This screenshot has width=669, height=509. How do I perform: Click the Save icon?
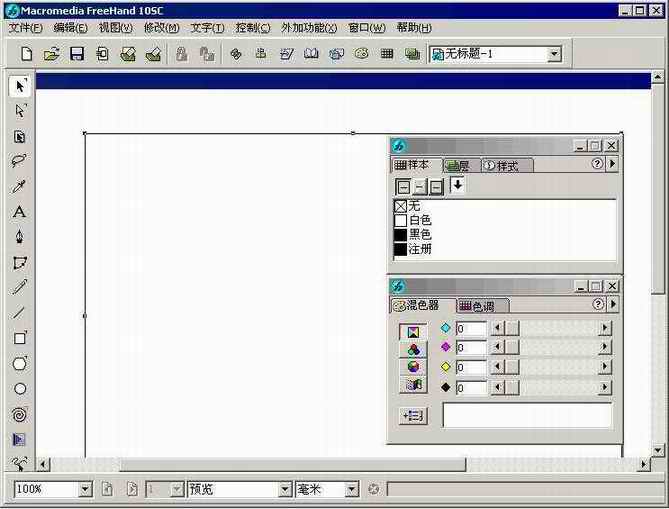[x=77, y=54]
